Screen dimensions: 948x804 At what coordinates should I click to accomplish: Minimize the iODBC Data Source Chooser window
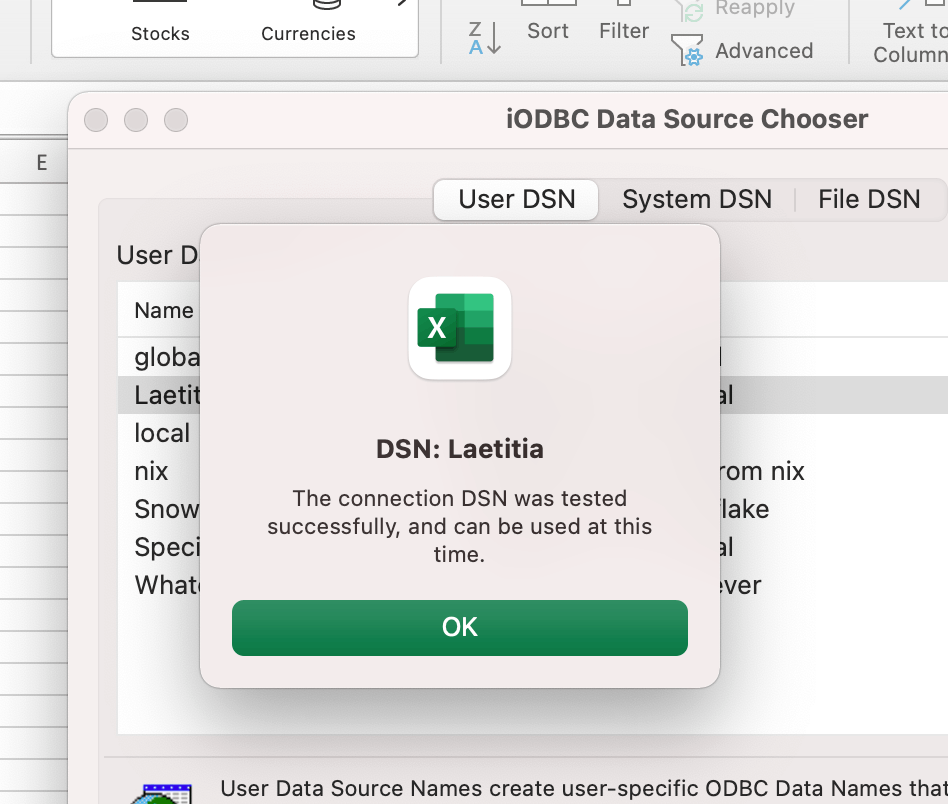(136, 120)
